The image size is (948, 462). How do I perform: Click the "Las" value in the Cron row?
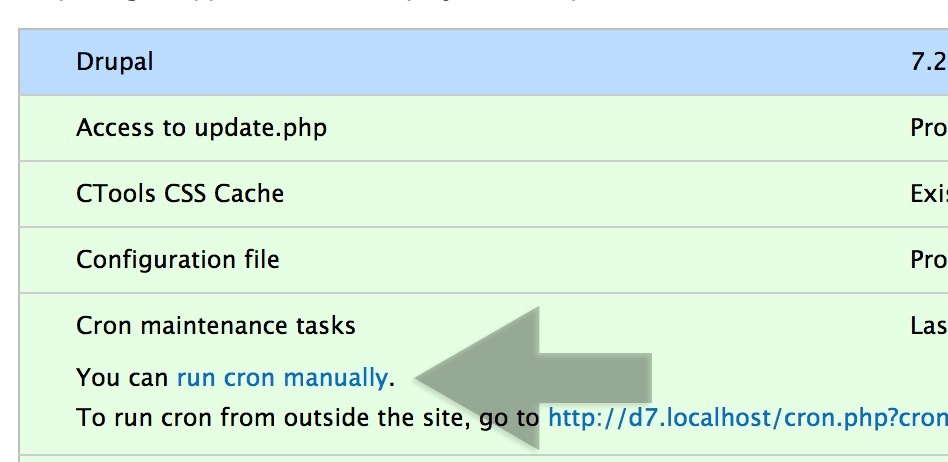click(929, 325)
